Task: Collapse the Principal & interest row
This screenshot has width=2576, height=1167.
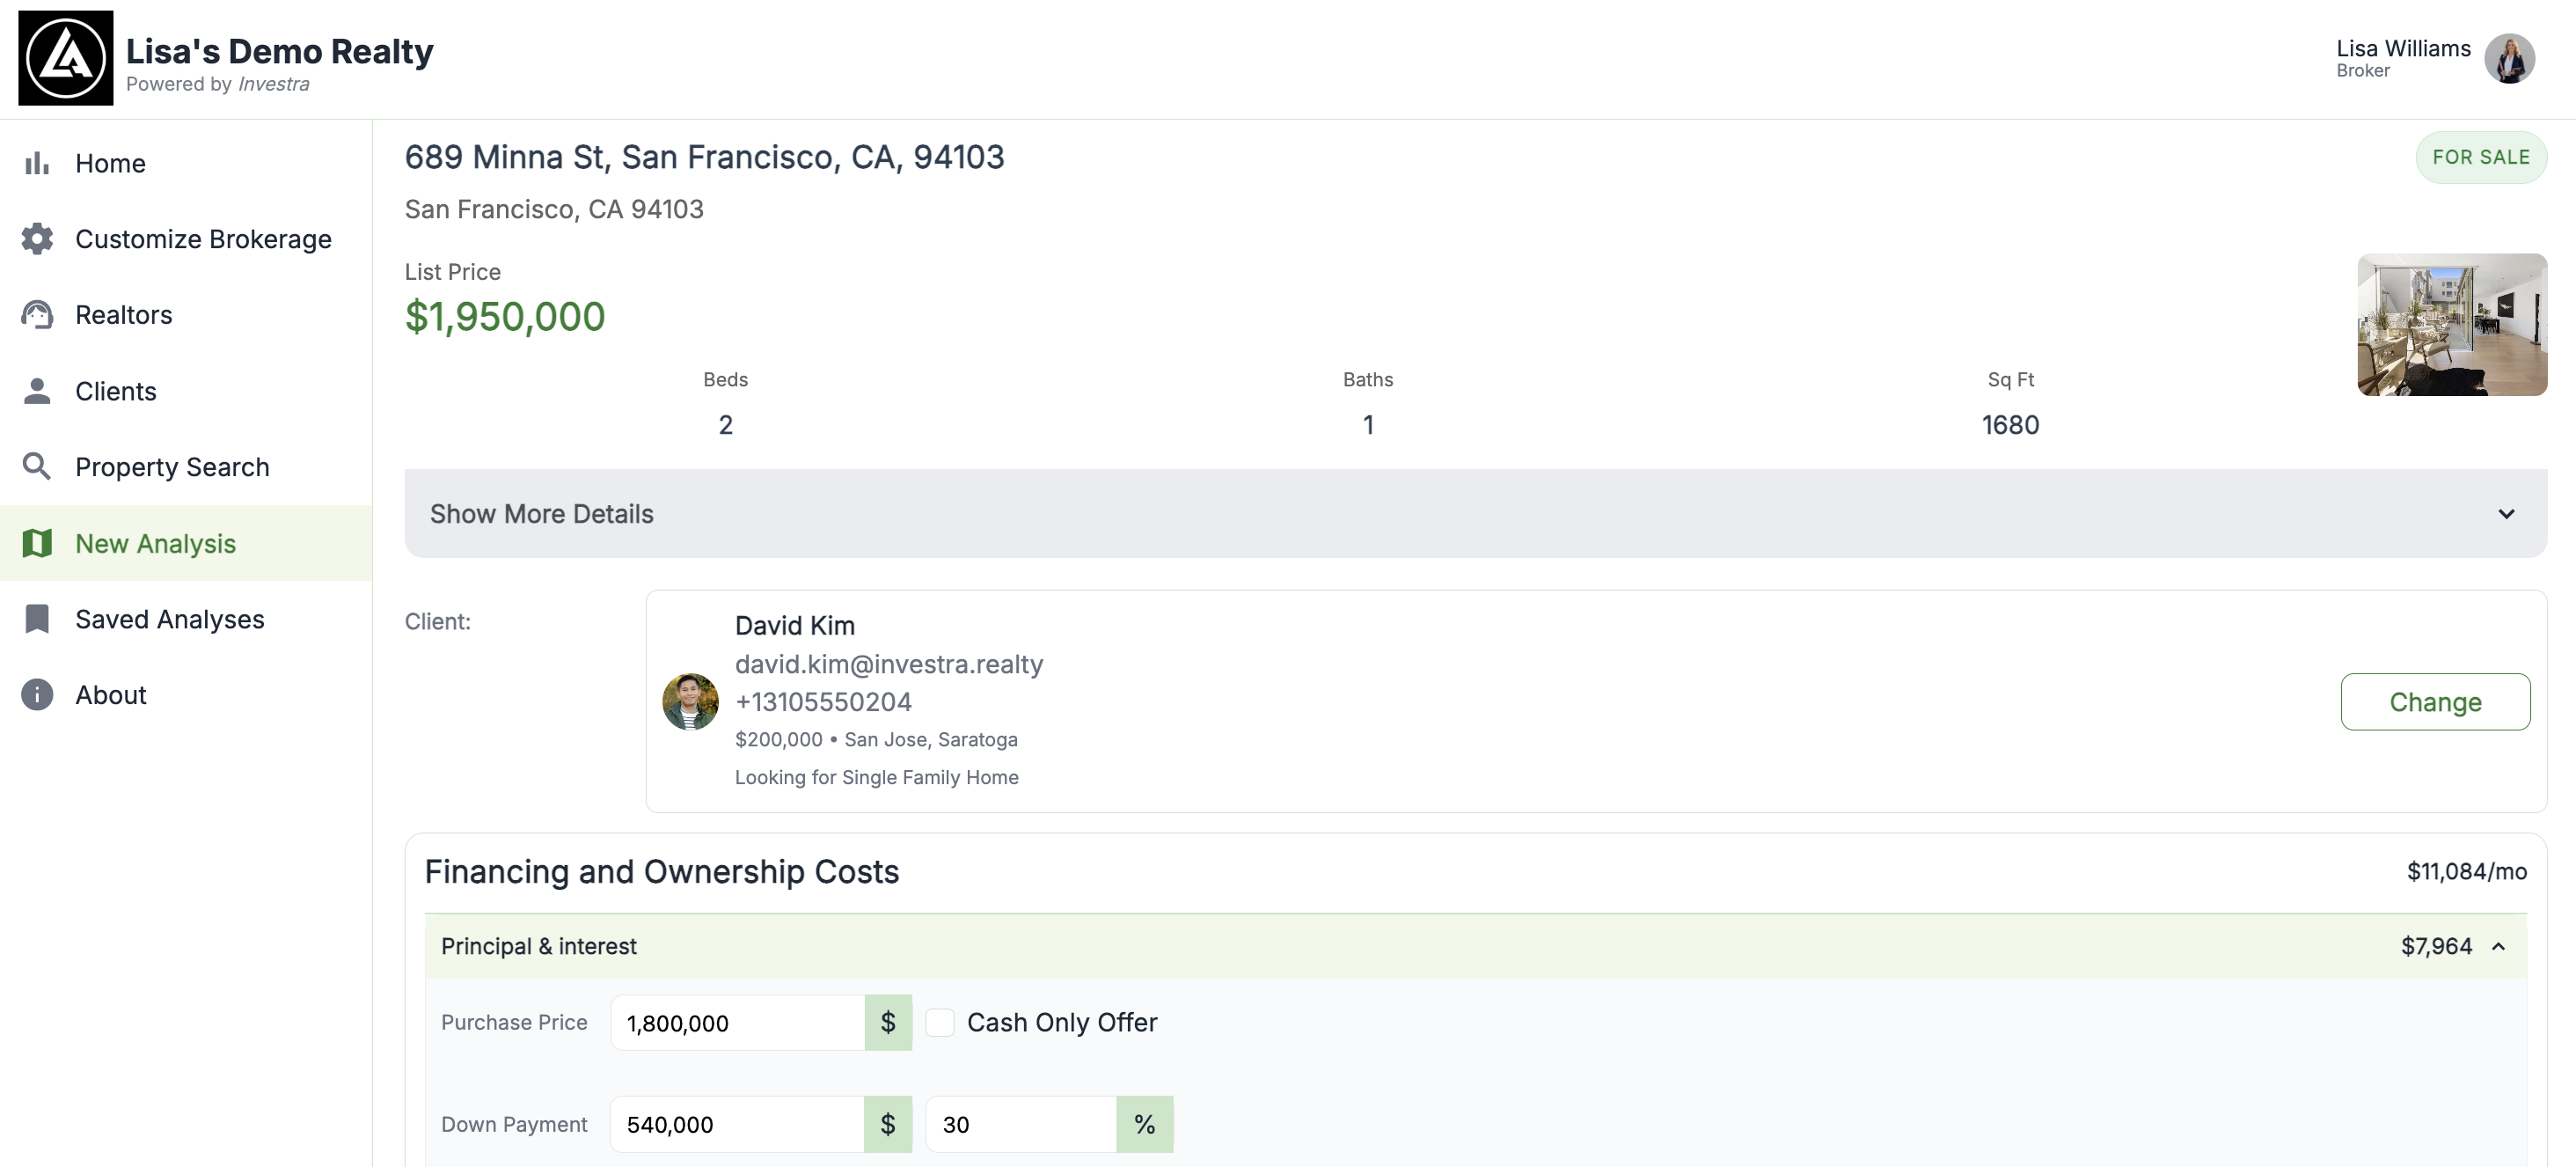Action: [x=2498, y=946]
